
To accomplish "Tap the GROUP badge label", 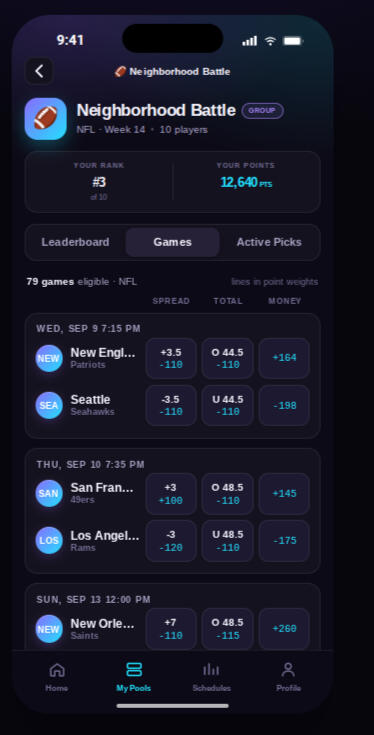I will pos(262,111).
